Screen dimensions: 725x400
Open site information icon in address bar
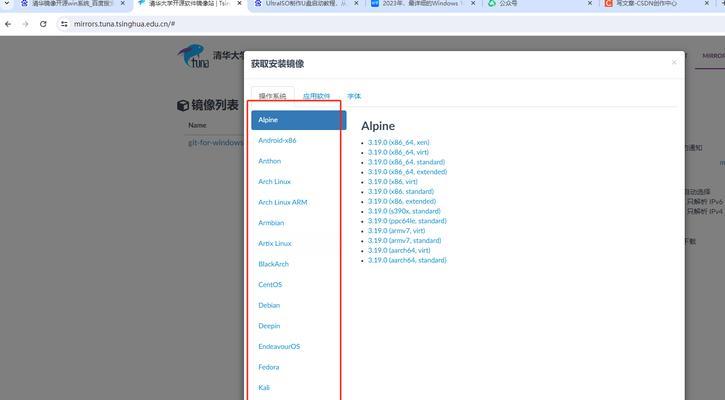pos(64,24)
